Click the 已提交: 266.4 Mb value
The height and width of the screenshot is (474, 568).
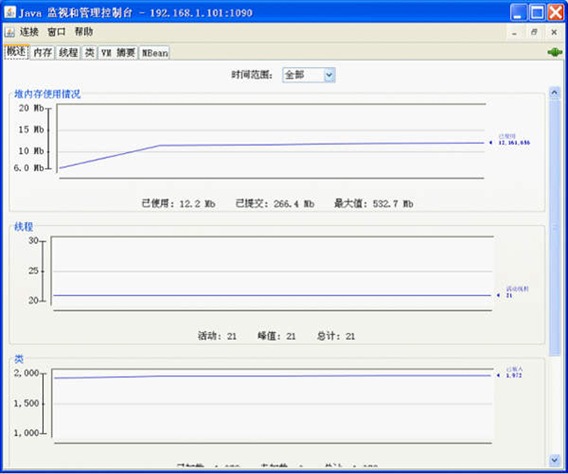275,204
